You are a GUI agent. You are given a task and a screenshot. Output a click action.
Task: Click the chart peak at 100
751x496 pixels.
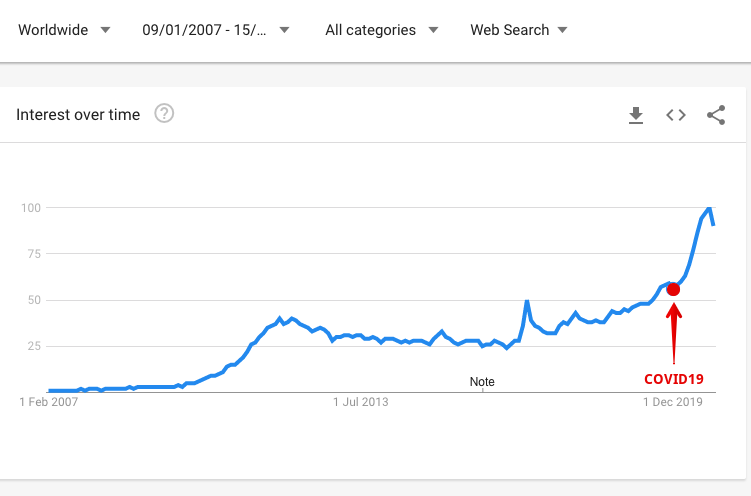click(709, 208)
